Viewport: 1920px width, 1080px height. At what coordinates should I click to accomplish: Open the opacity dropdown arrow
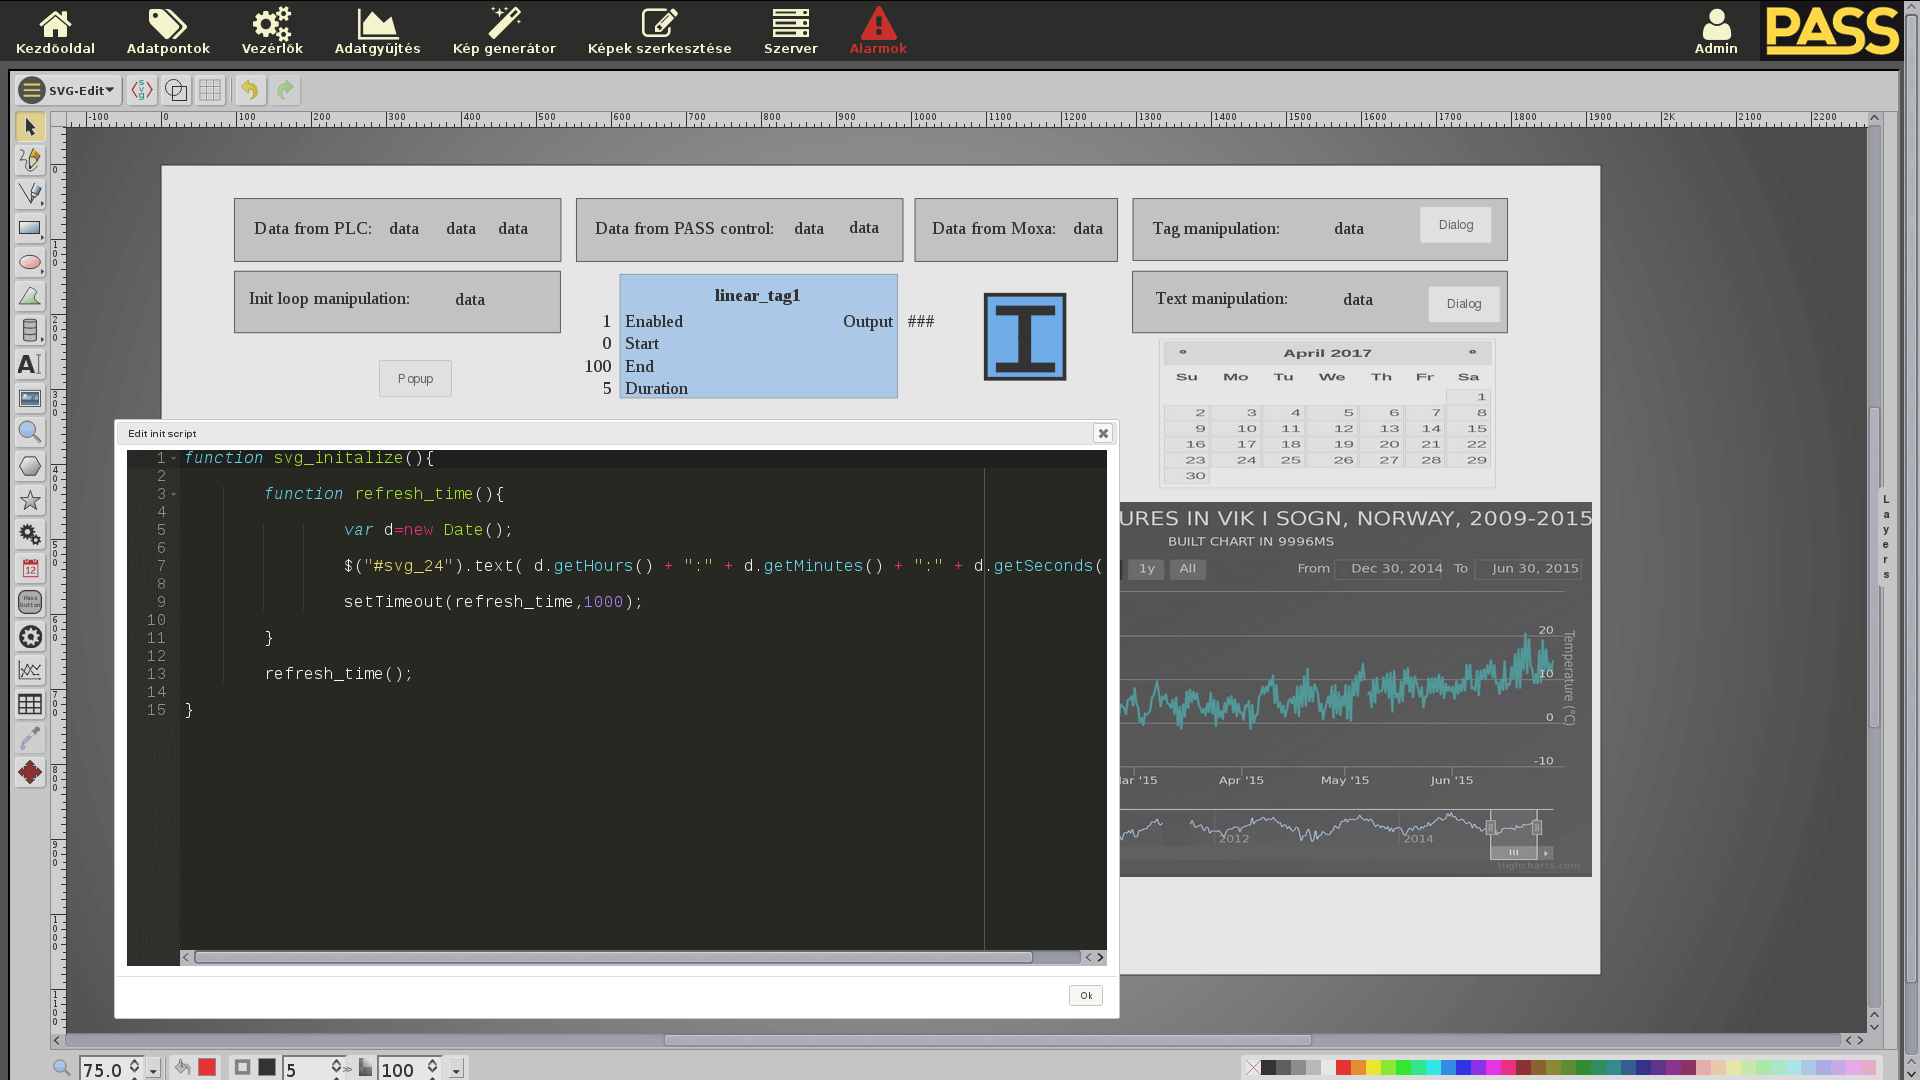click(456, 1069)
